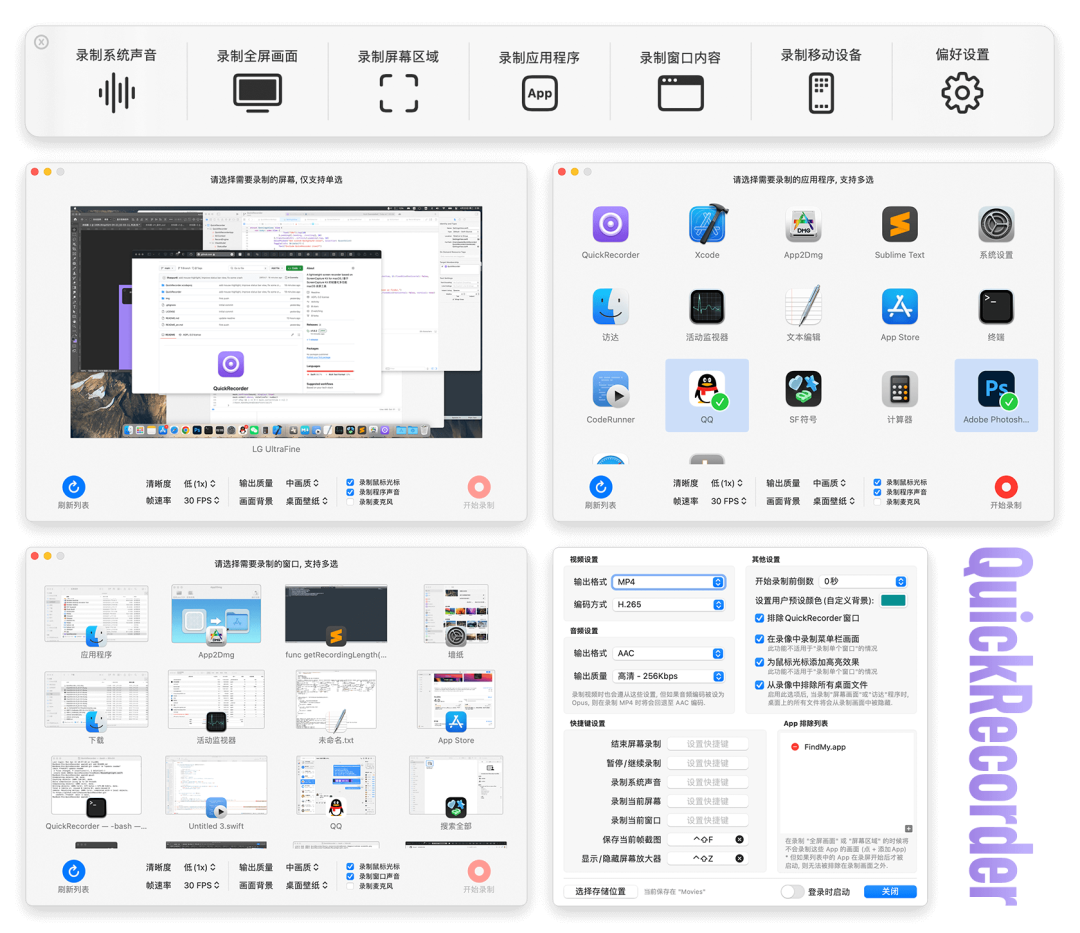Click the 录制应用程序 App icon
The width and height of the screenshot is (1080, 933).
(x=540, y=93)
